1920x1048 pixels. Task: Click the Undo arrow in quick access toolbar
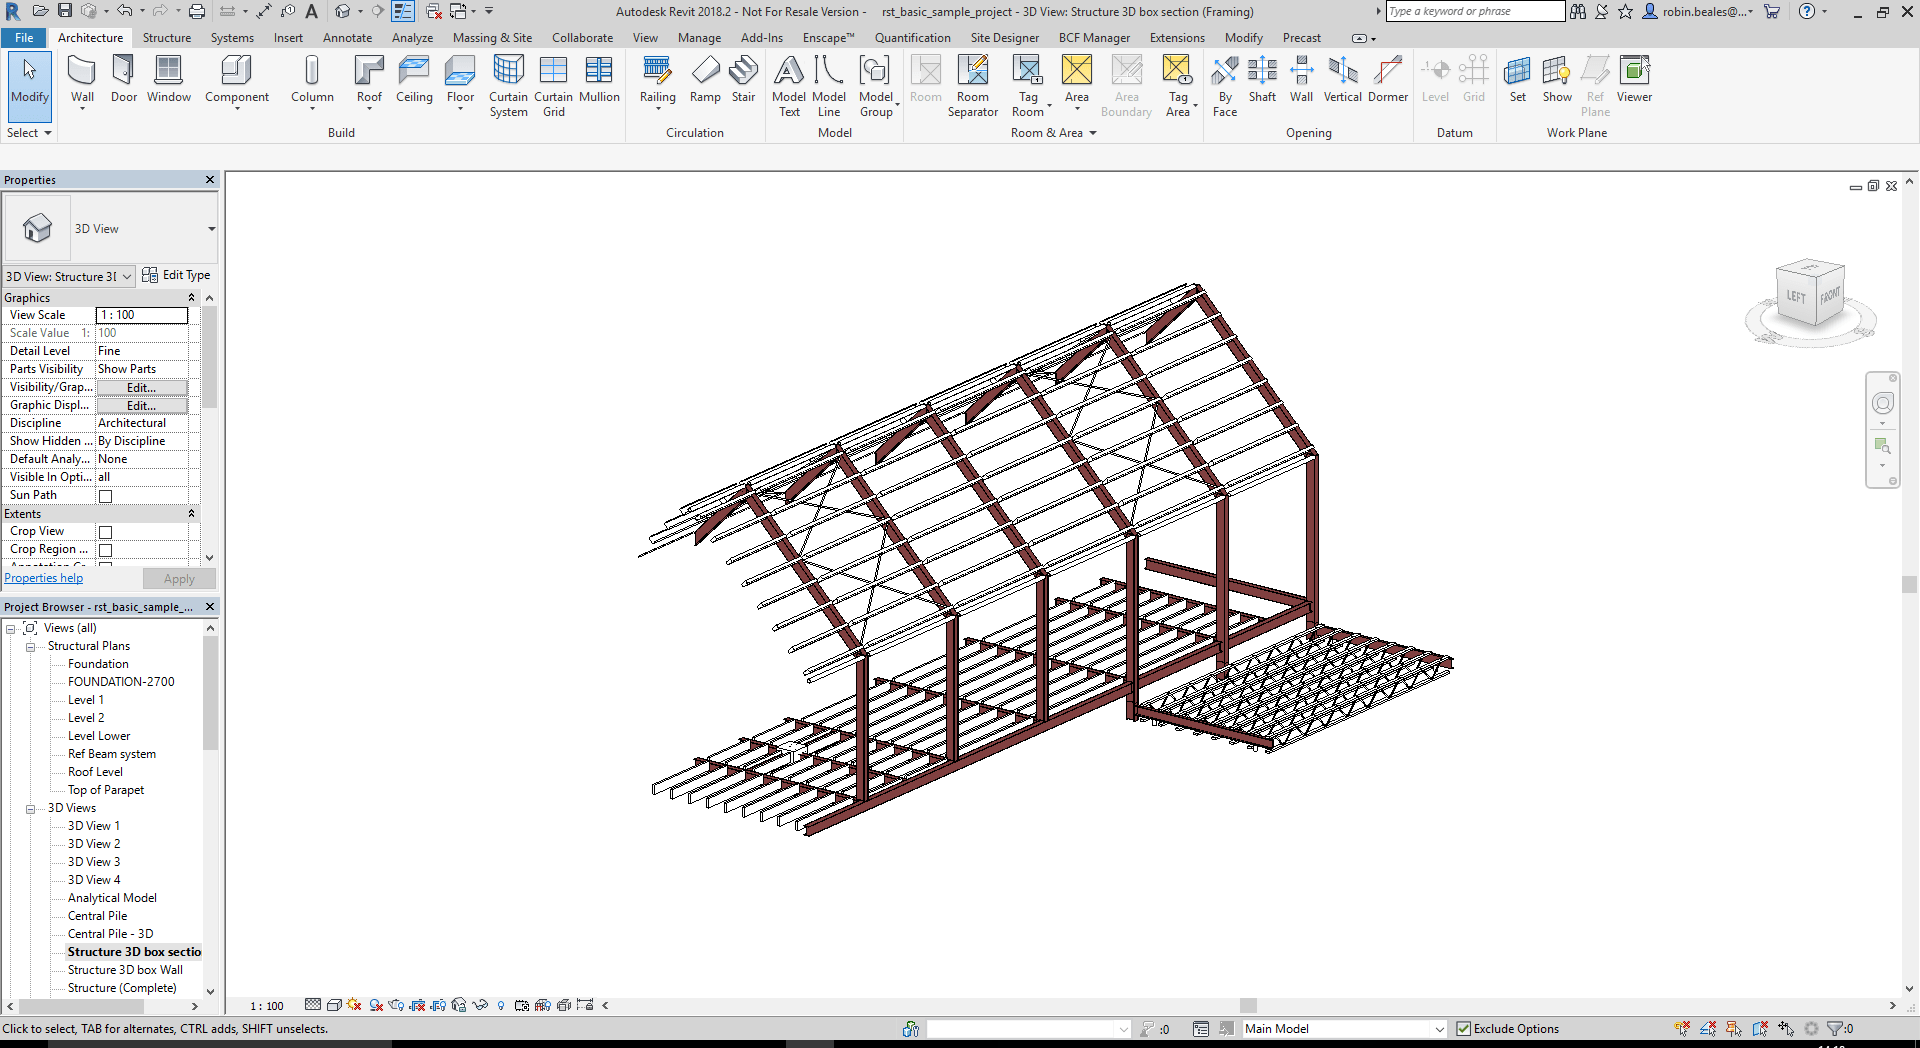(x=124, y=11)
